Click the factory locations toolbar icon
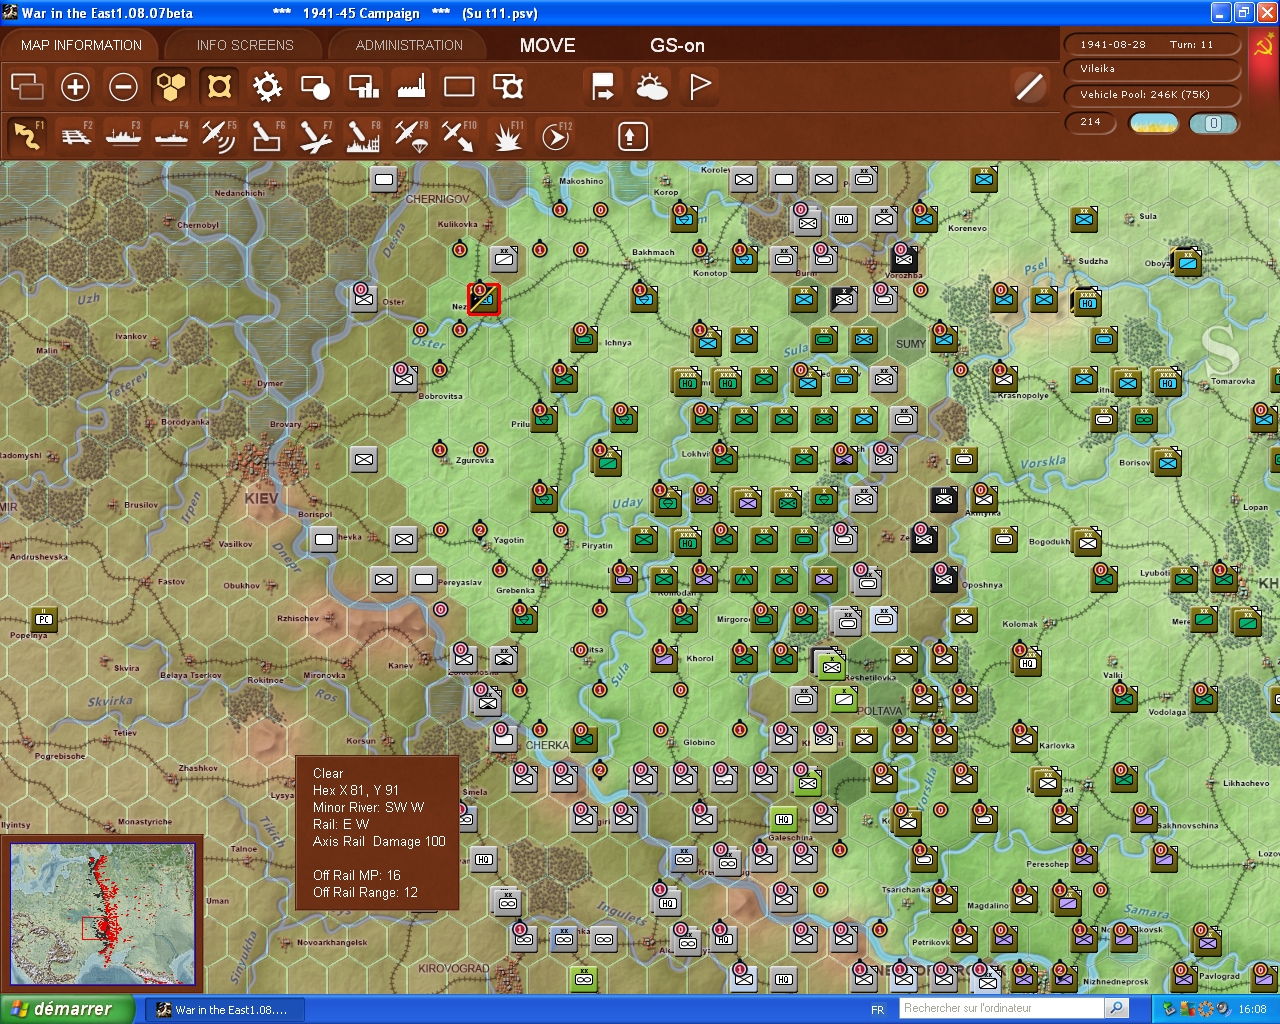1280x1024 pixels. coord(410,87)
